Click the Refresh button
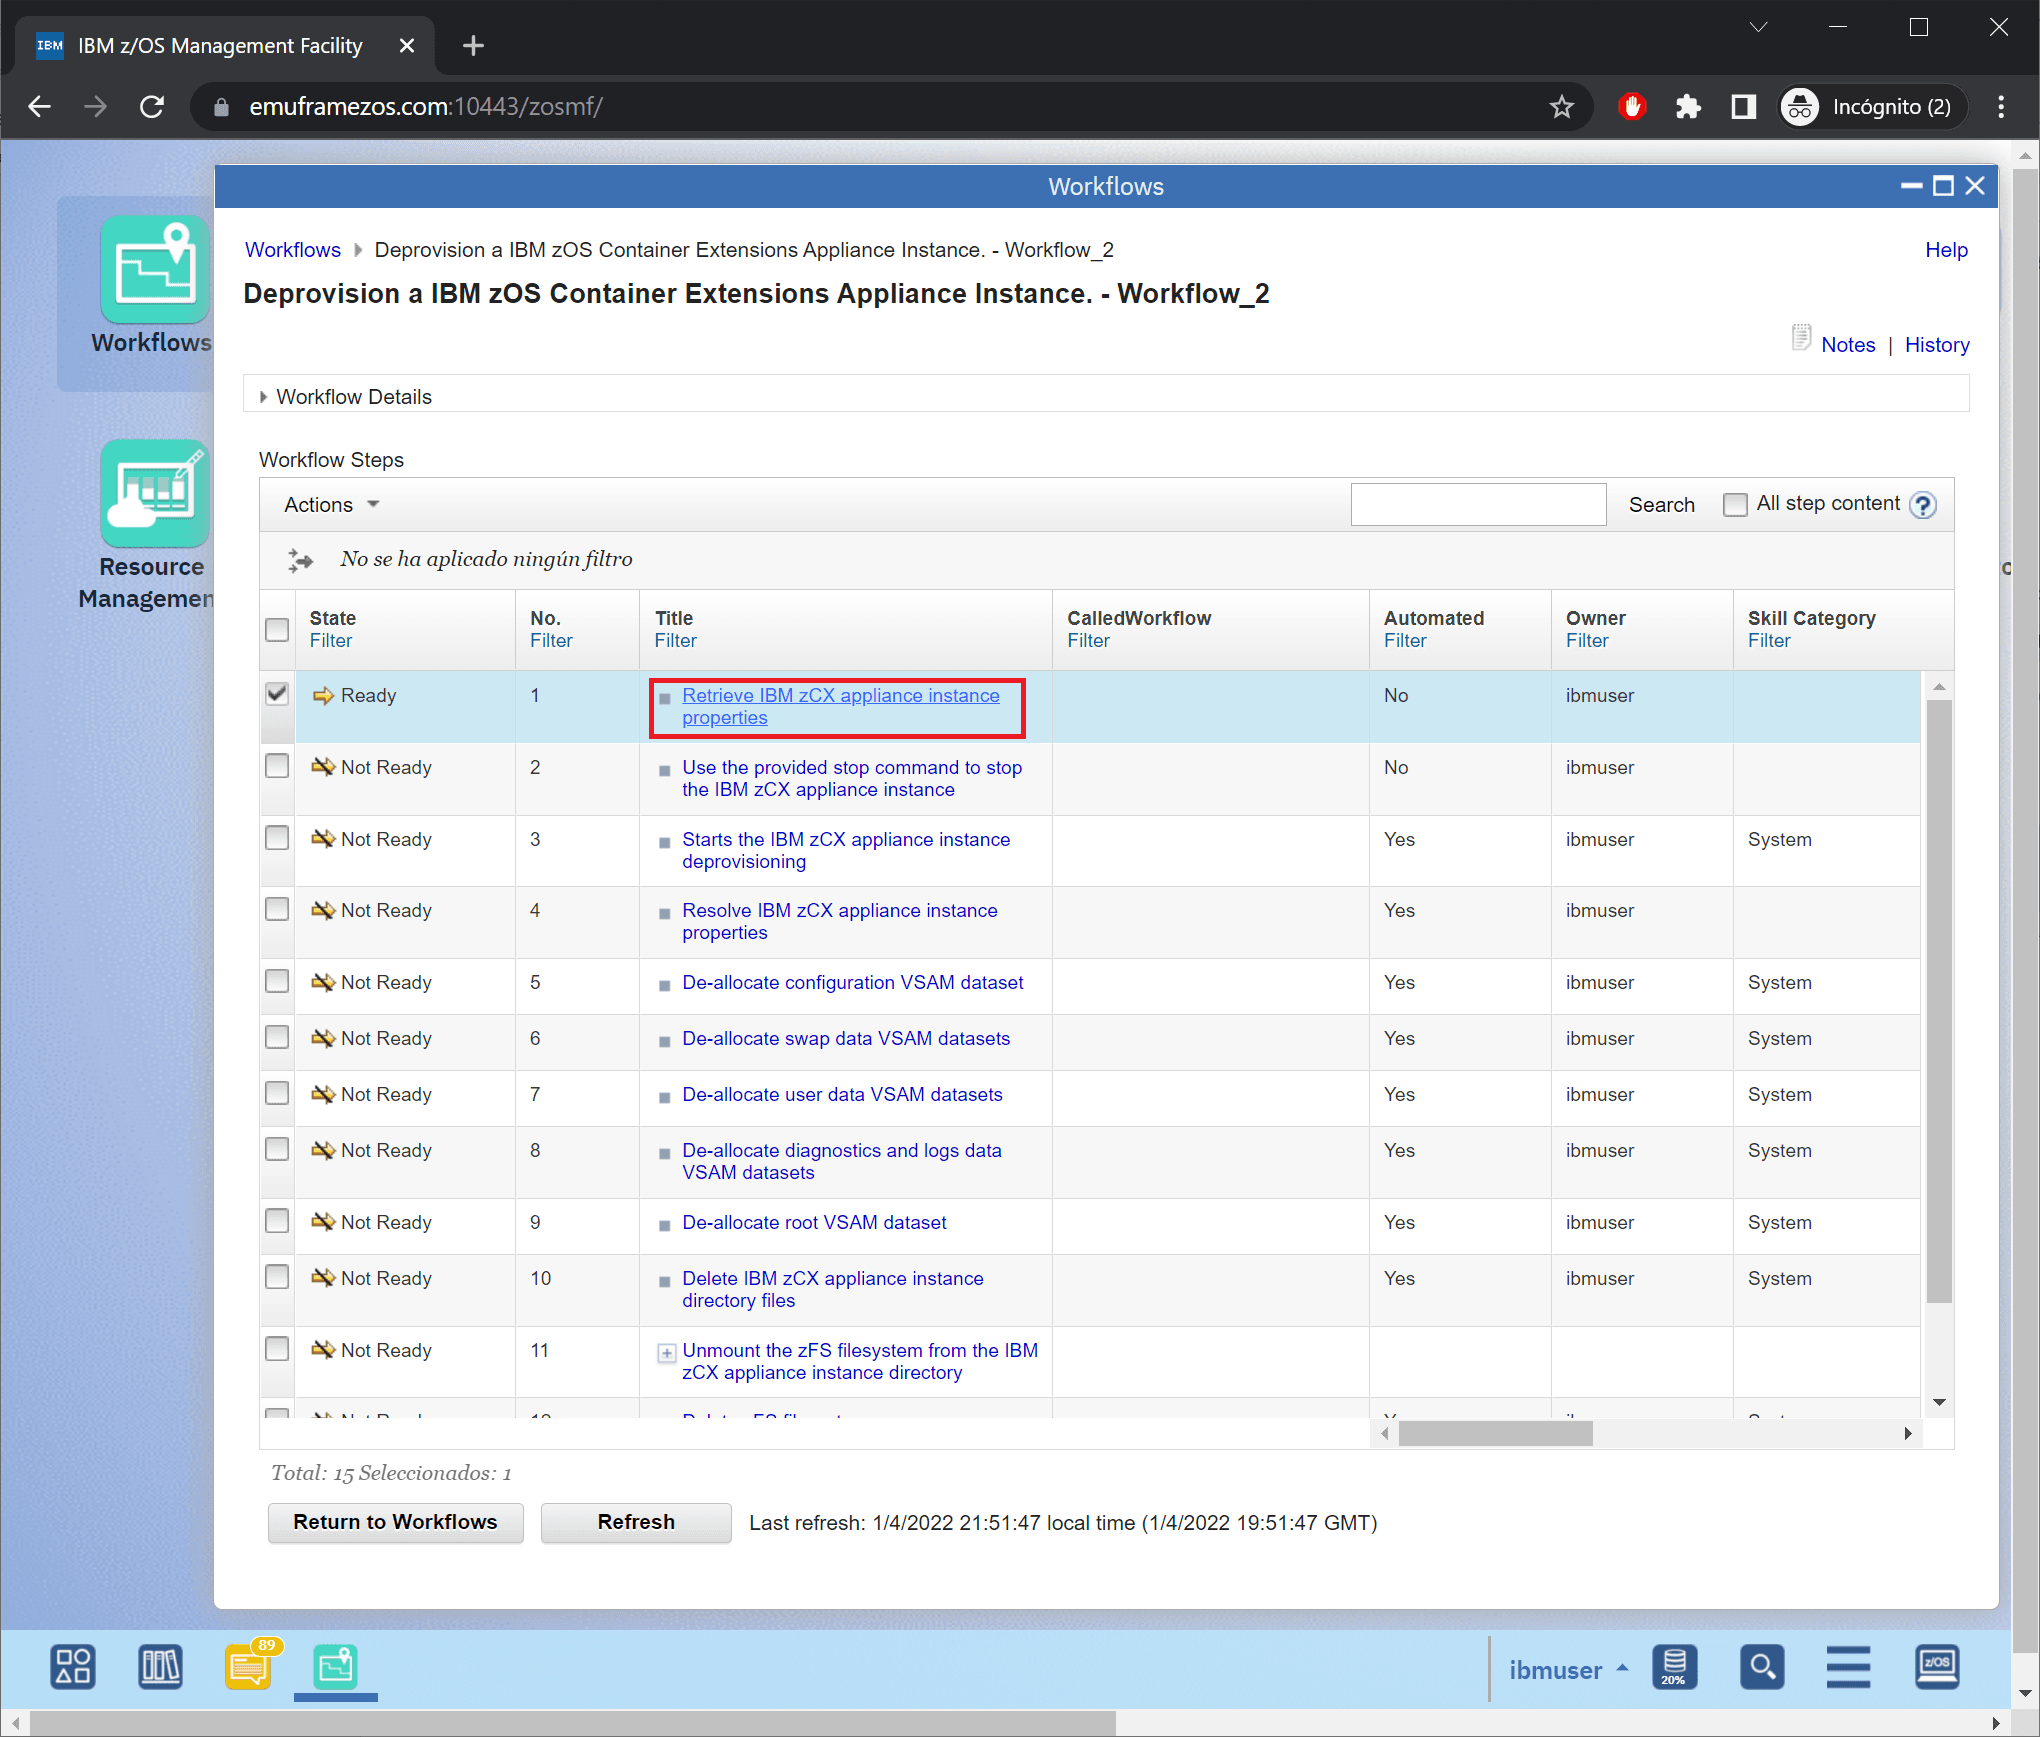This screenshot has width=2040, height=1737. [636, 1522]
